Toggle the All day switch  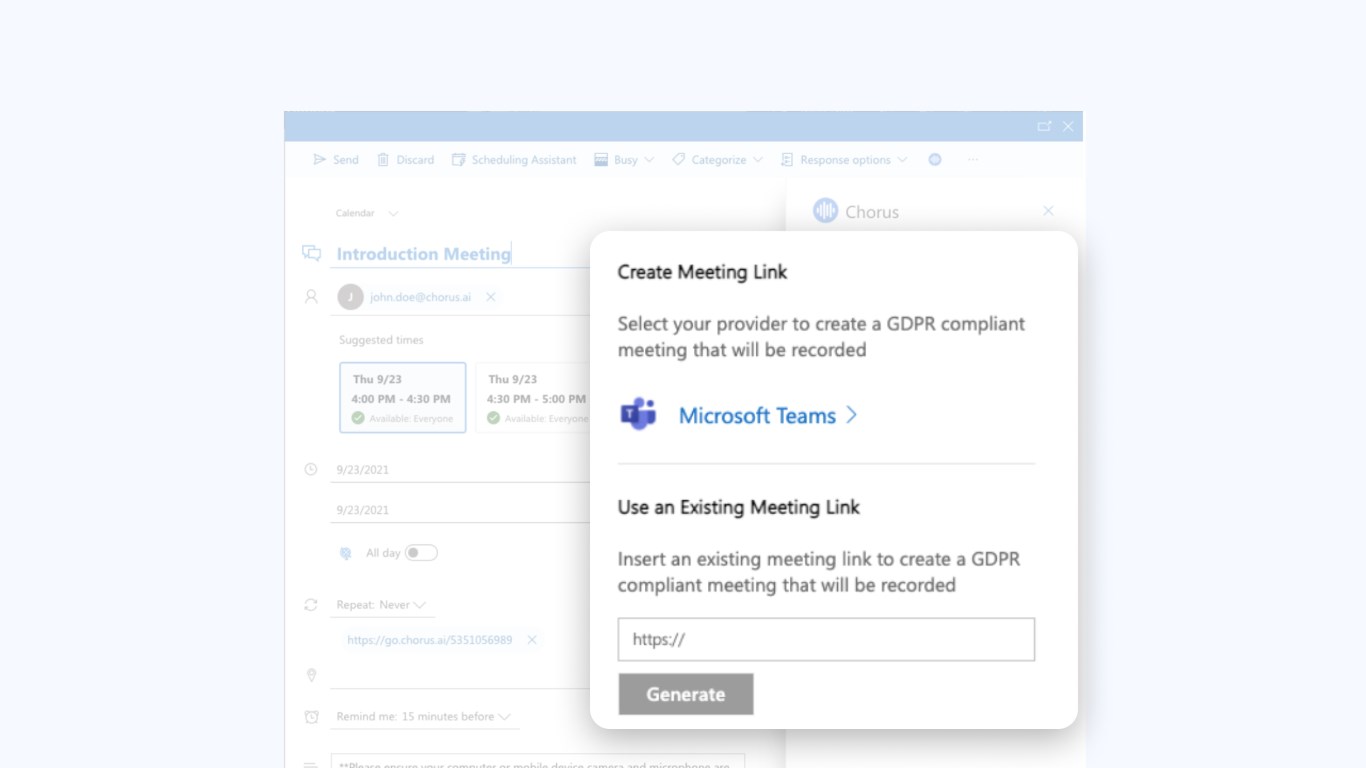(x=421, y=553)
